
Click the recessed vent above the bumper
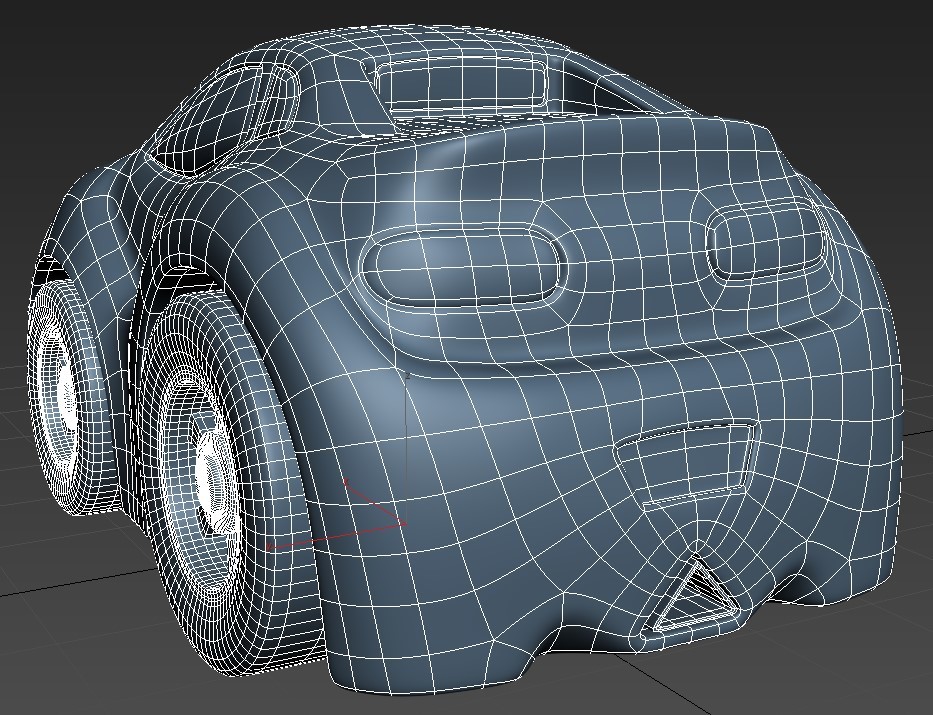coord(690,460)
